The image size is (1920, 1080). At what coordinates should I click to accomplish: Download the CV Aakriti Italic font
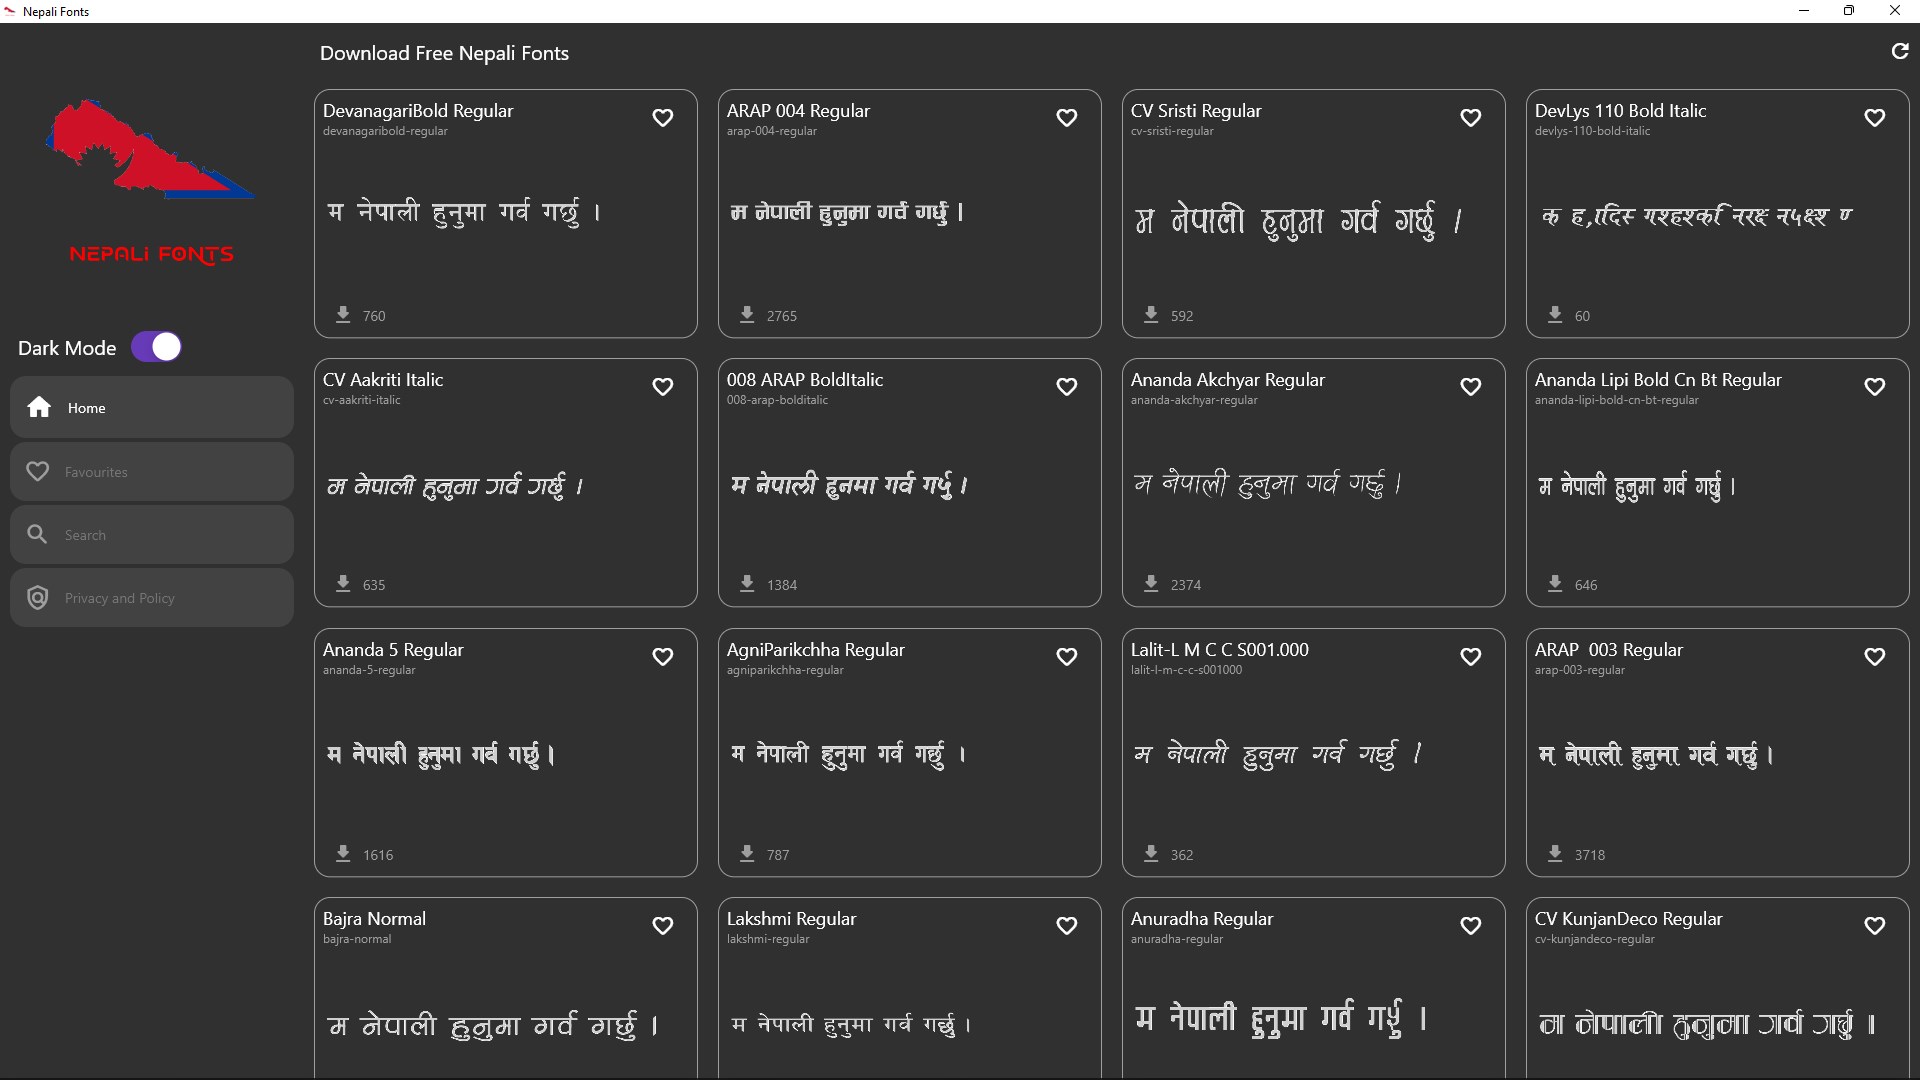(x=343, y=584)
